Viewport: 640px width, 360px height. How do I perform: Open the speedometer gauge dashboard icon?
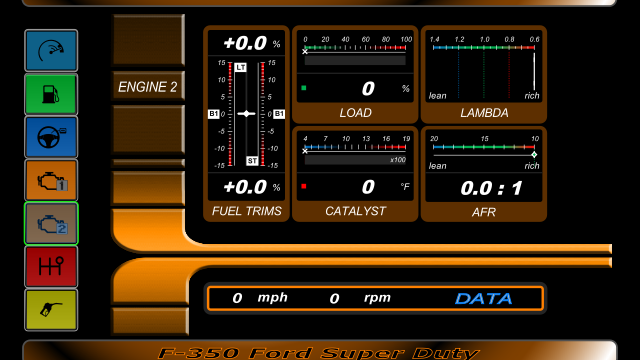tap(51, 51)
